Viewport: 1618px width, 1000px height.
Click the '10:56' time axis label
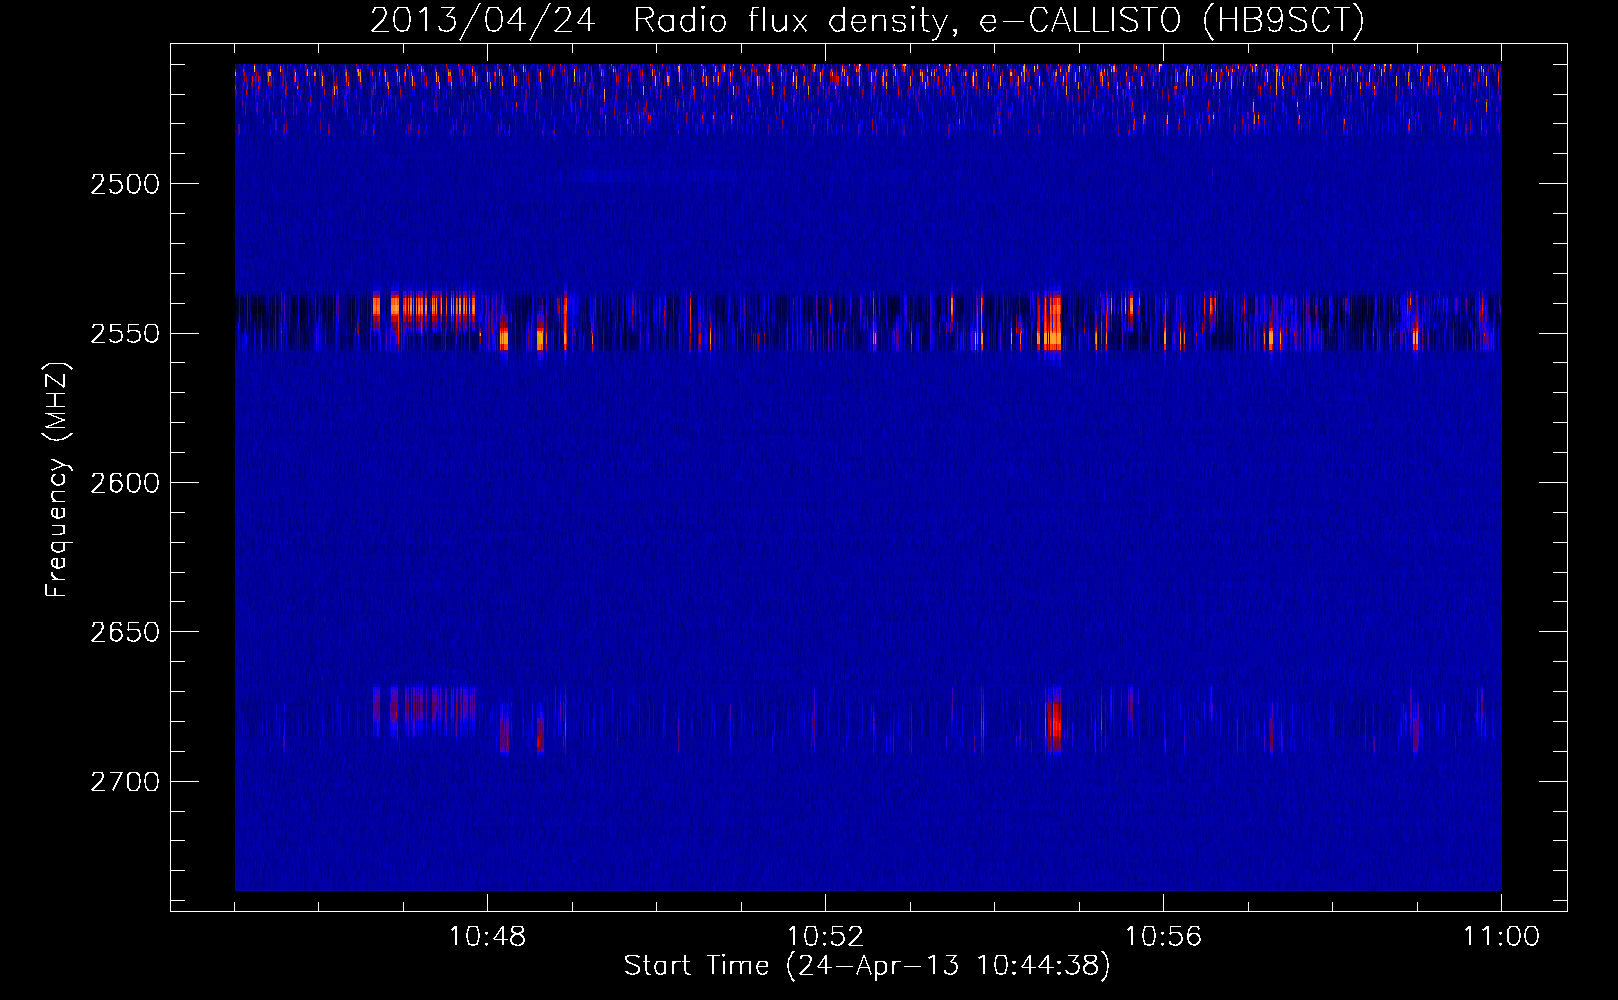point(1163,937)
